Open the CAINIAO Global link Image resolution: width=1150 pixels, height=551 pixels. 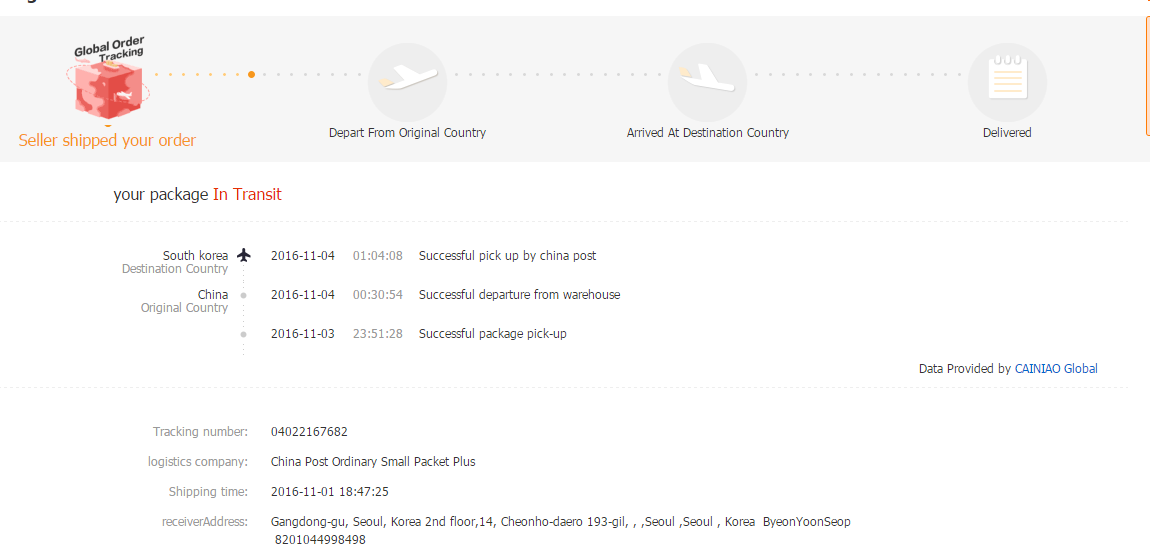tap(1056, 369)
